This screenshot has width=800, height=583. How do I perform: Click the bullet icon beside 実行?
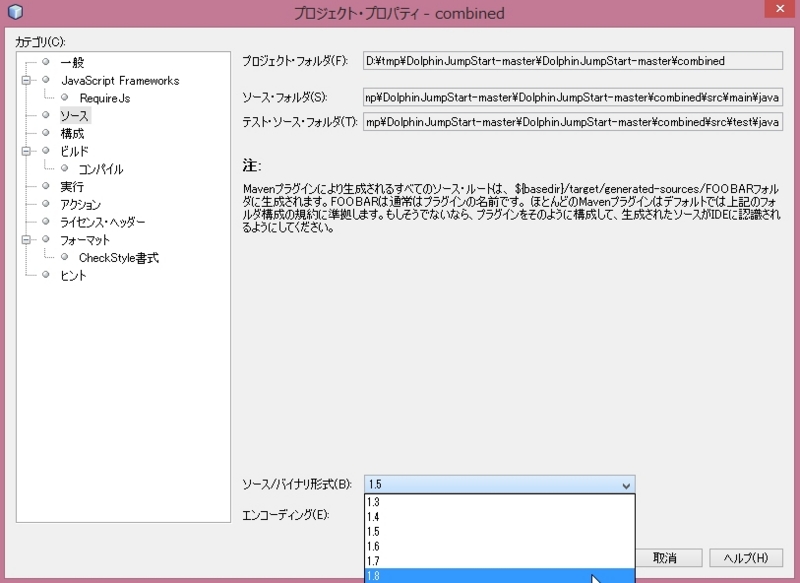pos(45,186)
